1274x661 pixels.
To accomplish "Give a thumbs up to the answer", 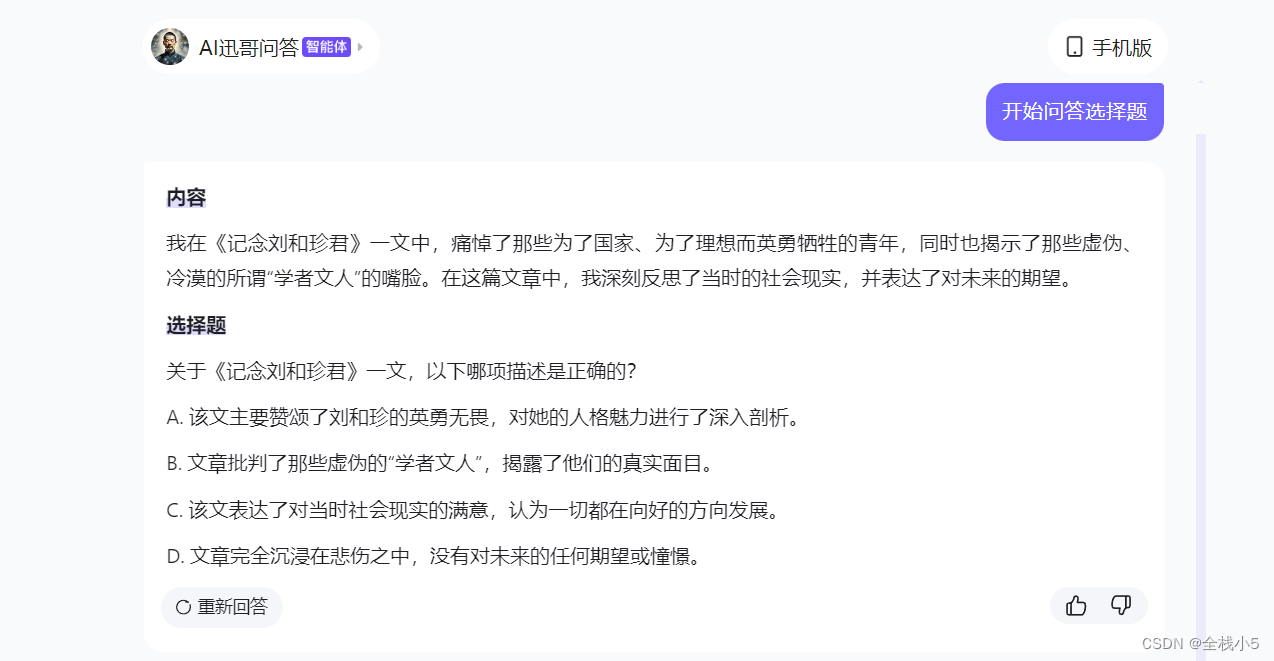I will 1075,605.
